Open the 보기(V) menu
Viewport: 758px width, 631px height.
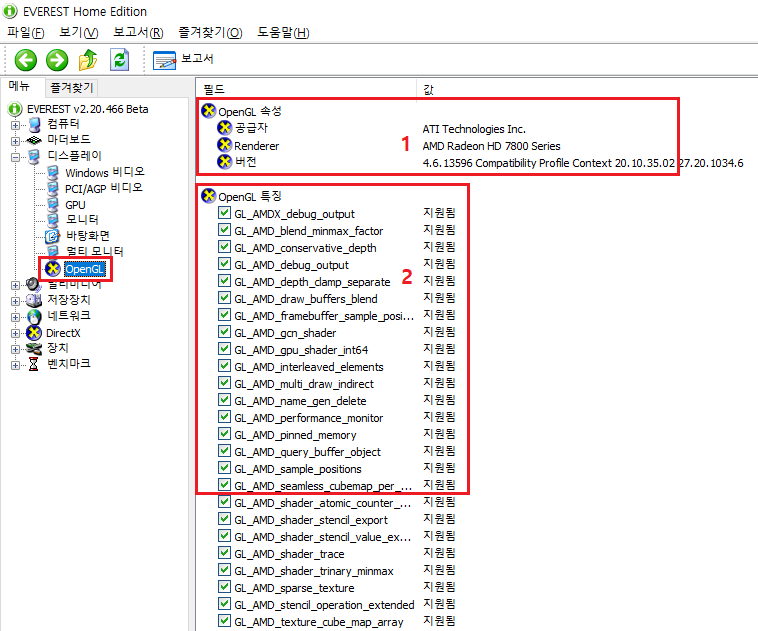click(x=78, y=32)
